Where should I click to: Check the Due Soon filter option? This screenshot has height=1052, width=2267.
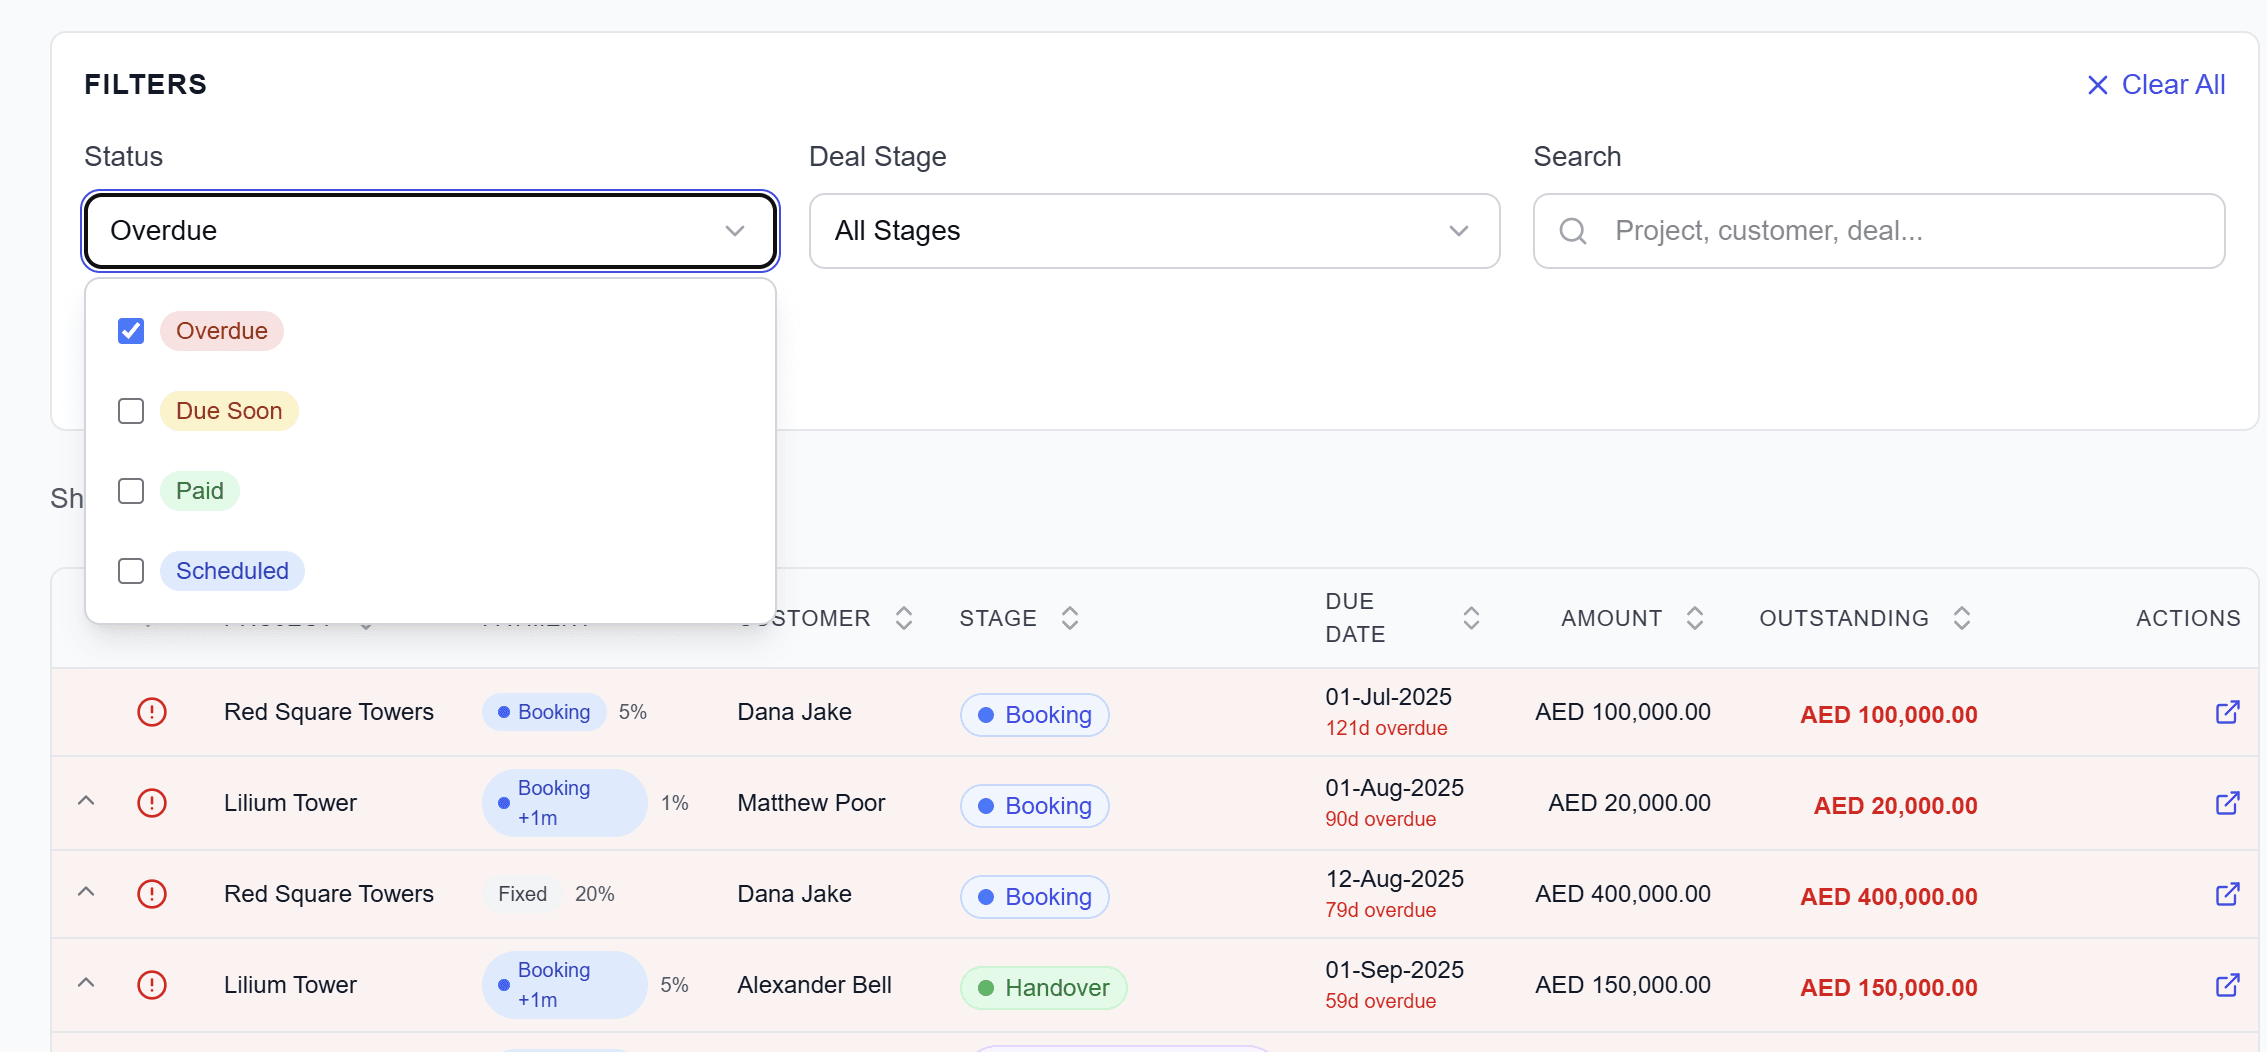pyautogui.click(x=130, y=410)
